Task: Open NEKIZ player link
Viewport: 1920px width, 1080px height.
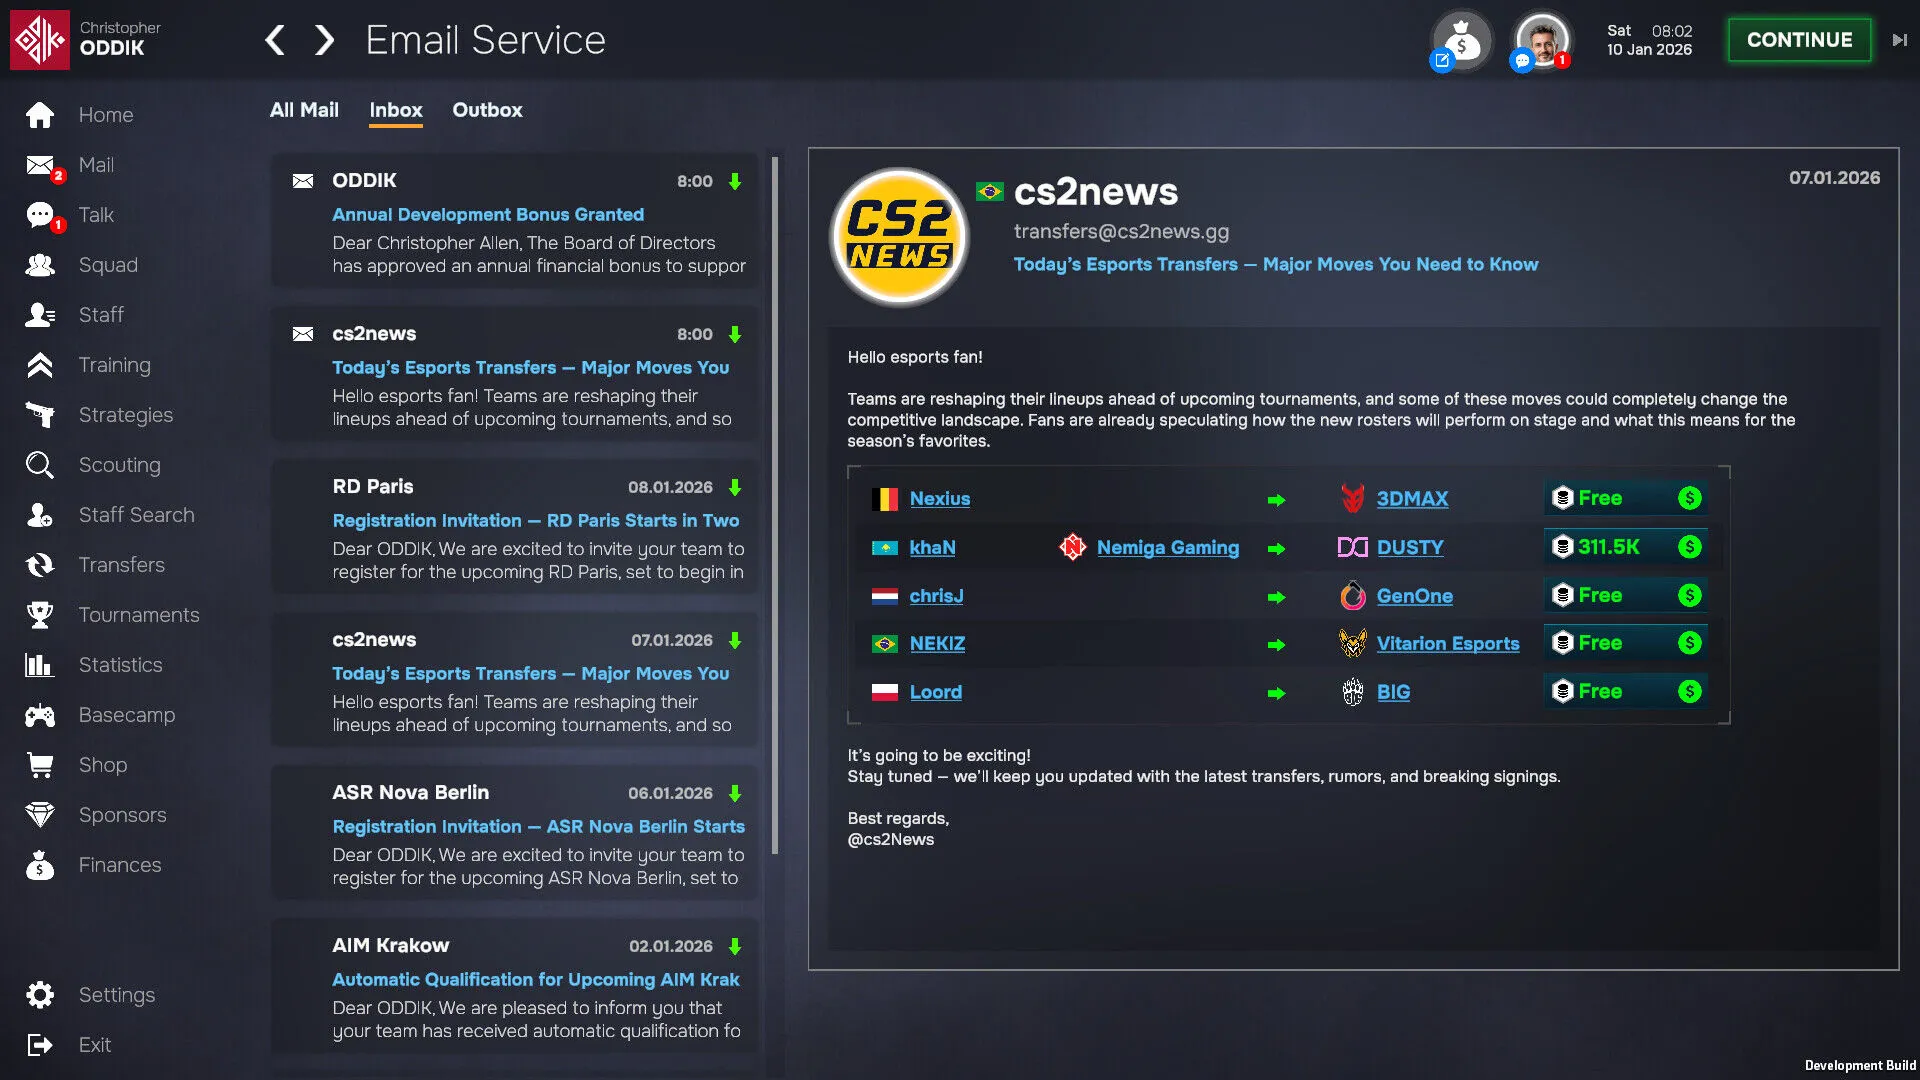Action: (937, 644)
